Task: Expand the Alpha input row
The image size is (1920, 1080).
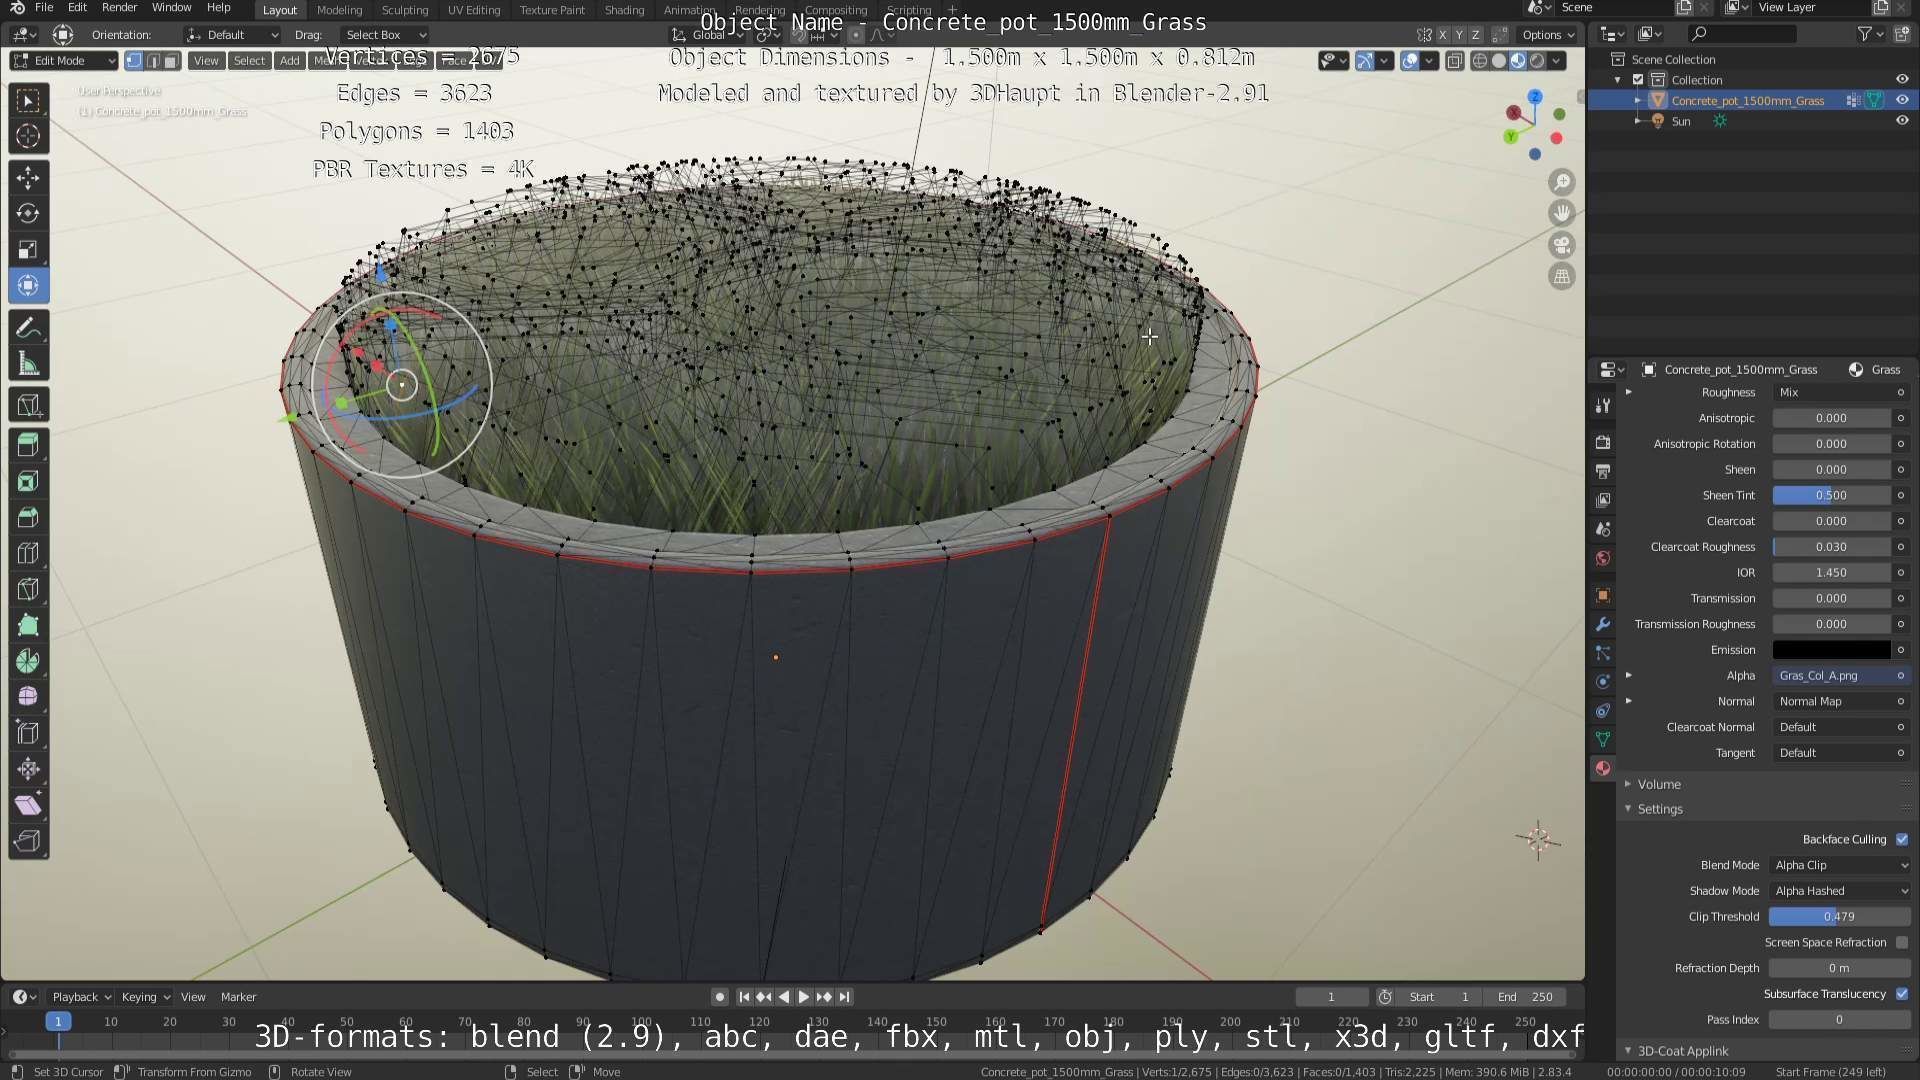Action: click(x=1629, y=676)
